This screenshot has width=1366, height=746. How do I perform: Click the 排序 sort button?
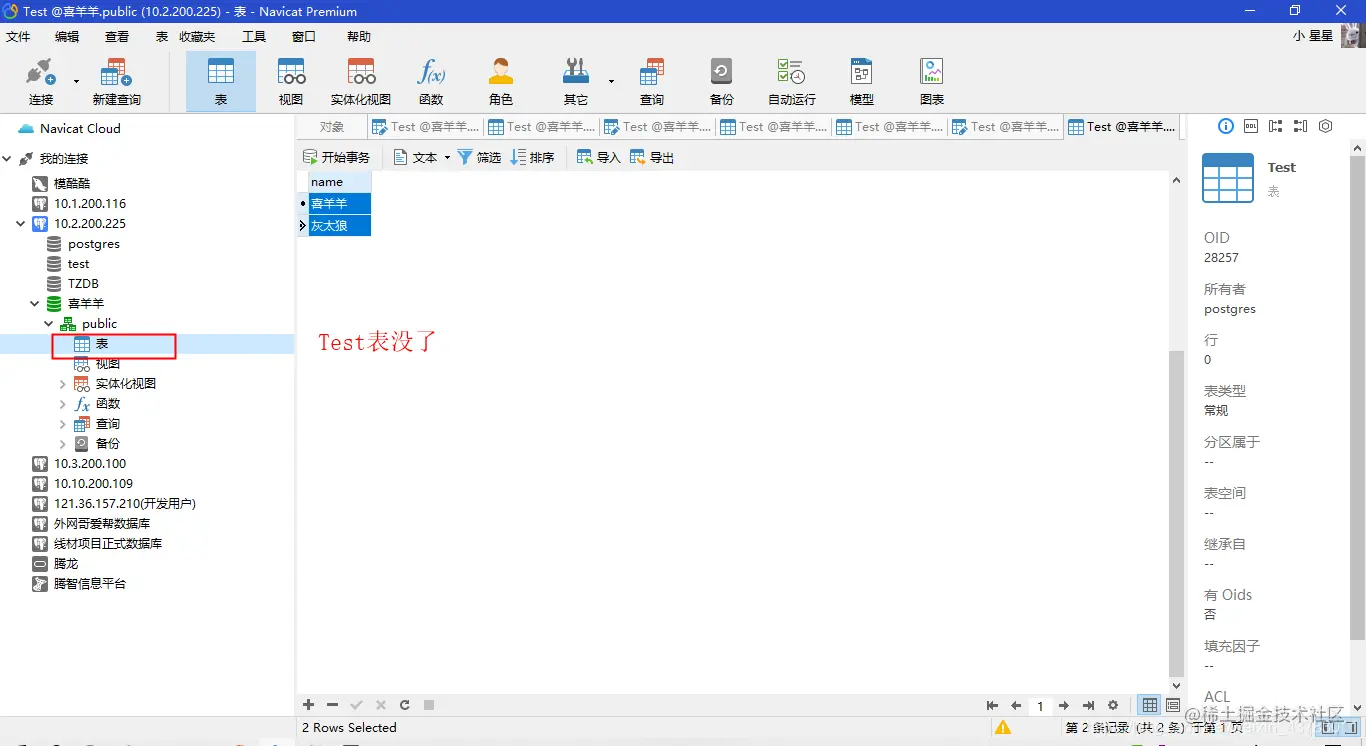coord(532,157)
